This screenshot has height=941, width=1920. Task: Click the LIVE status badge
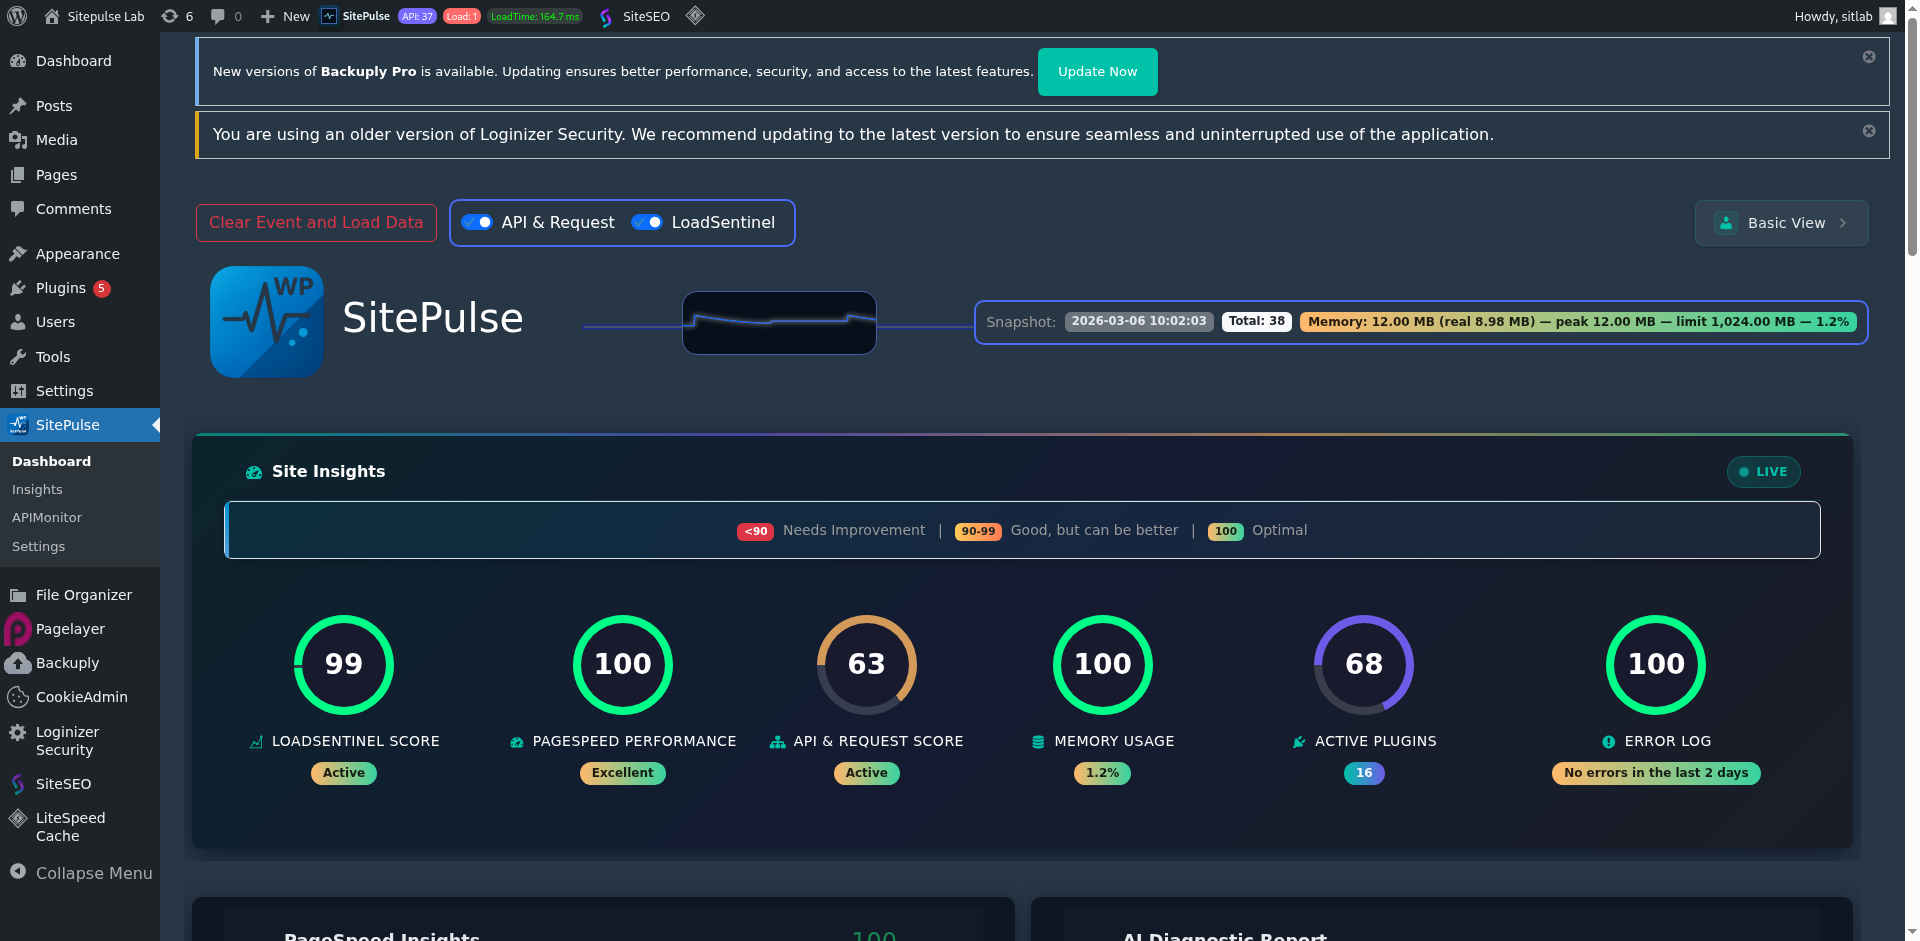coord(1763,472)
